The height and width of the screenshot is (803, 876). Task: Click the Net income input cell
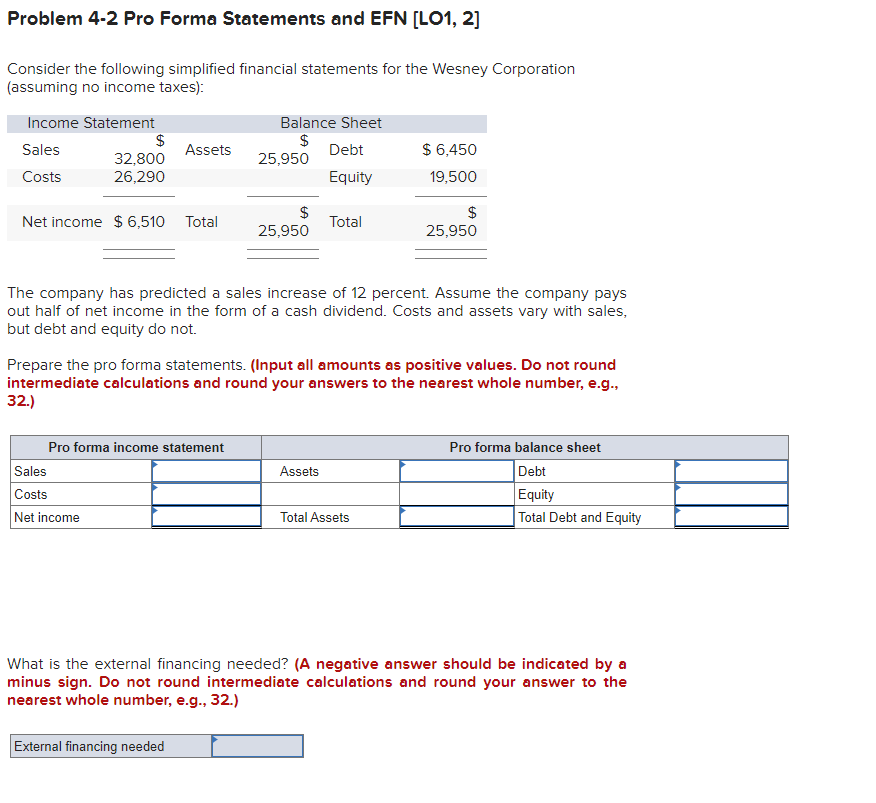tap(205, 517)
